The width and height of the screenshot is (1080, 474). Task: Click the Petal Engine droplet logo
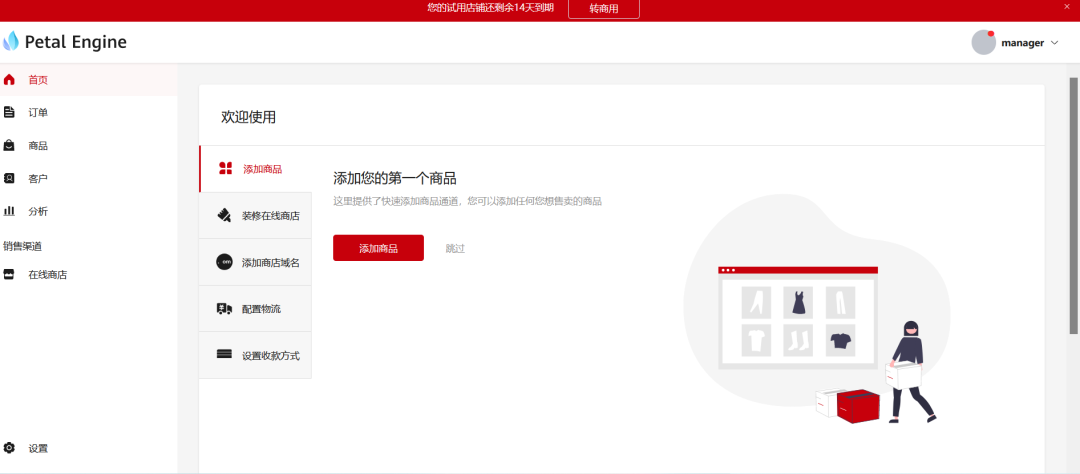[x=10, y=41]
